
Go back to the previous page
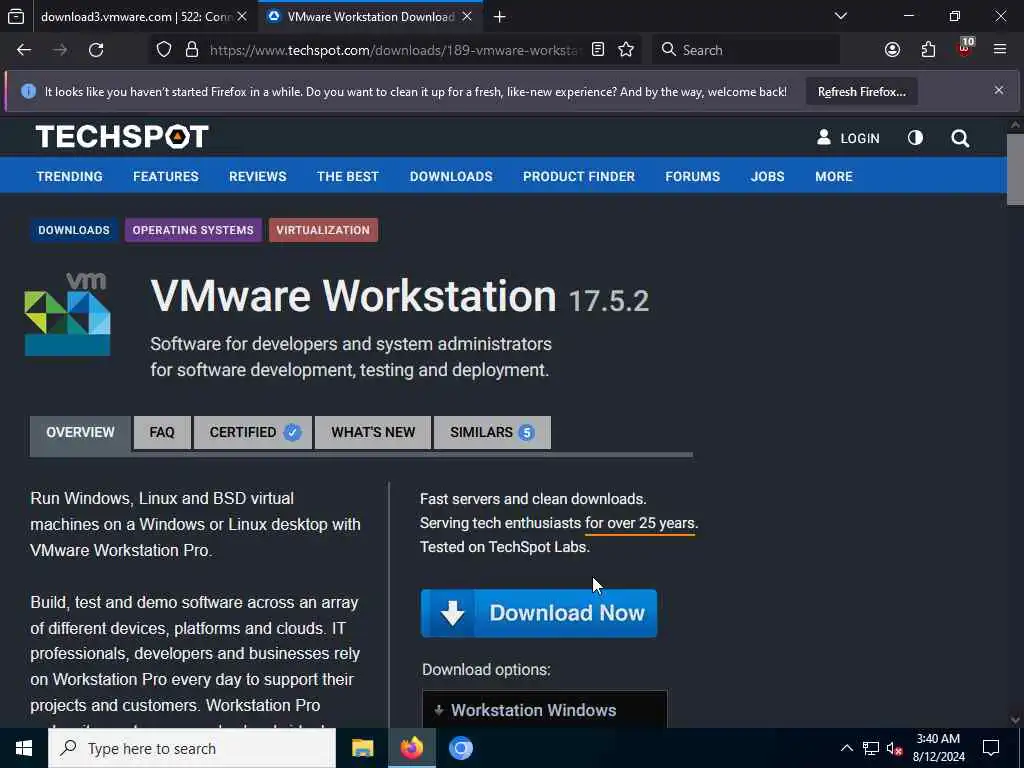(24, 50)
